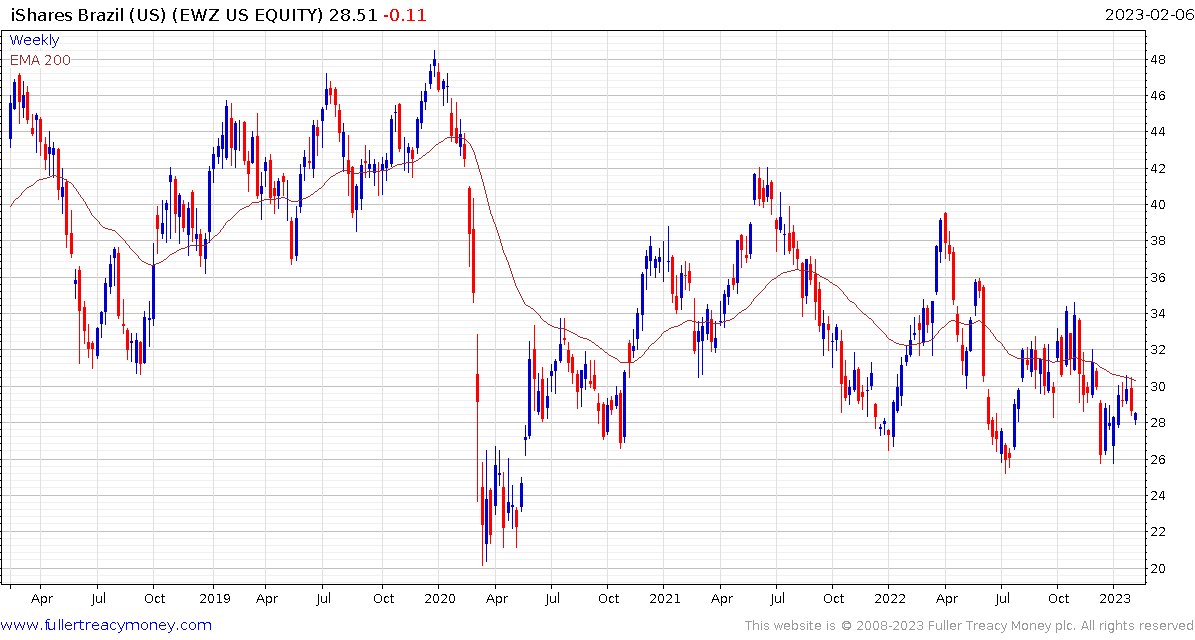Select the last price value 28.51
The height and width of the screenshot is (640, 1195).
click(354, 15)
